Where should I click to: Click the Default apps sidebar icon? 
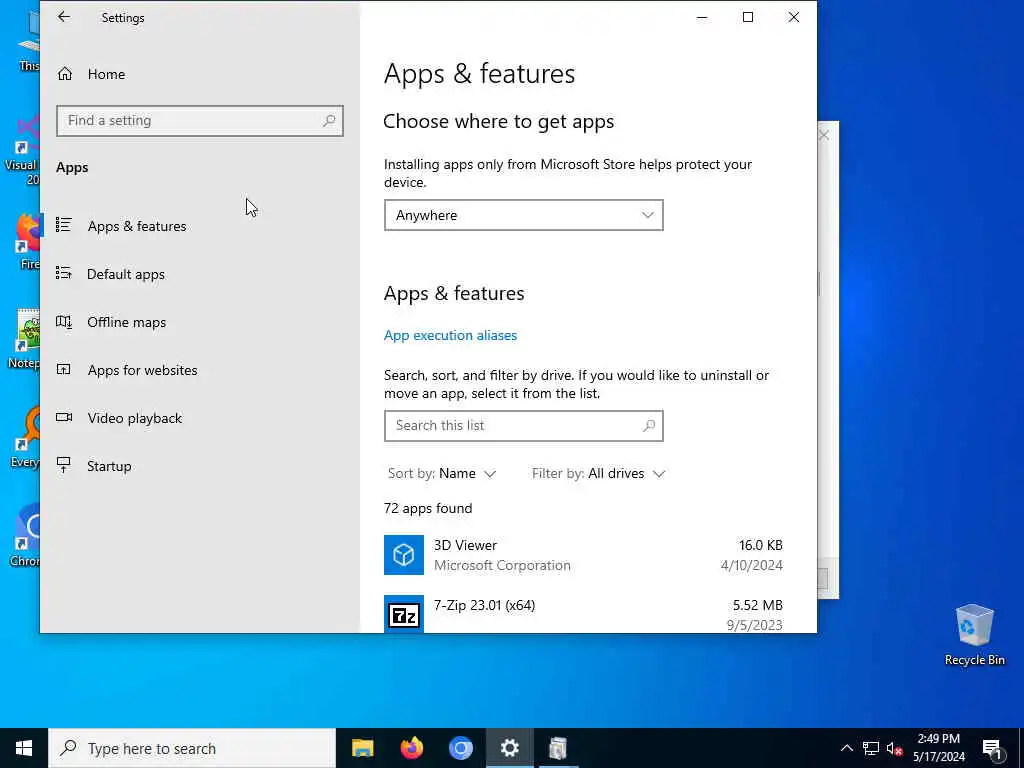point(63,273)
